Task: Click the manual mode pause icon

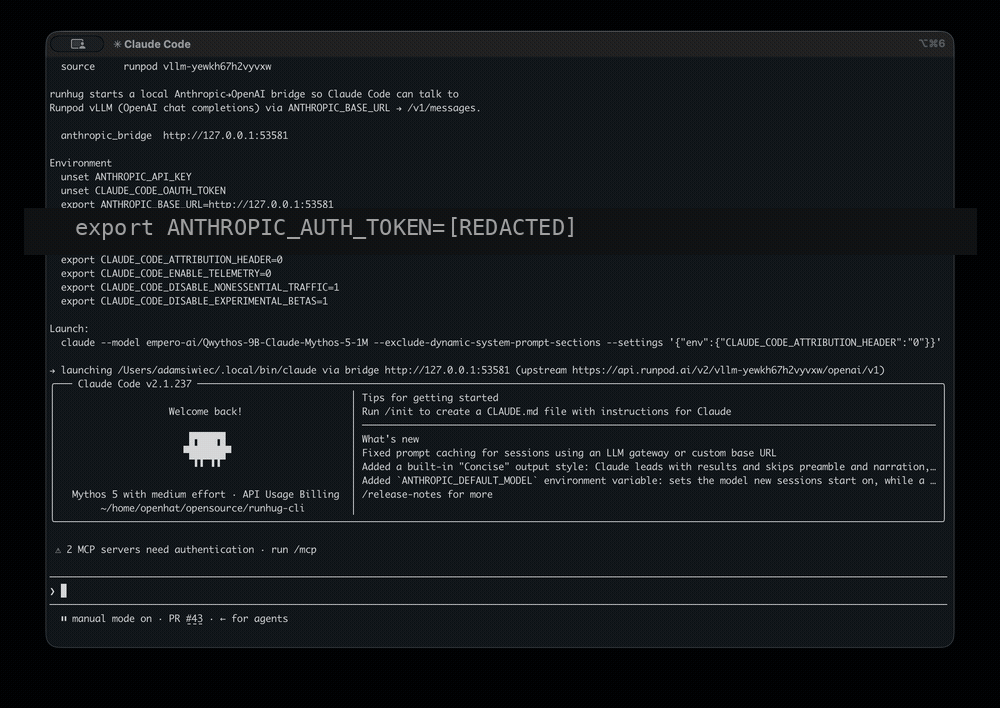Action: 64,619
